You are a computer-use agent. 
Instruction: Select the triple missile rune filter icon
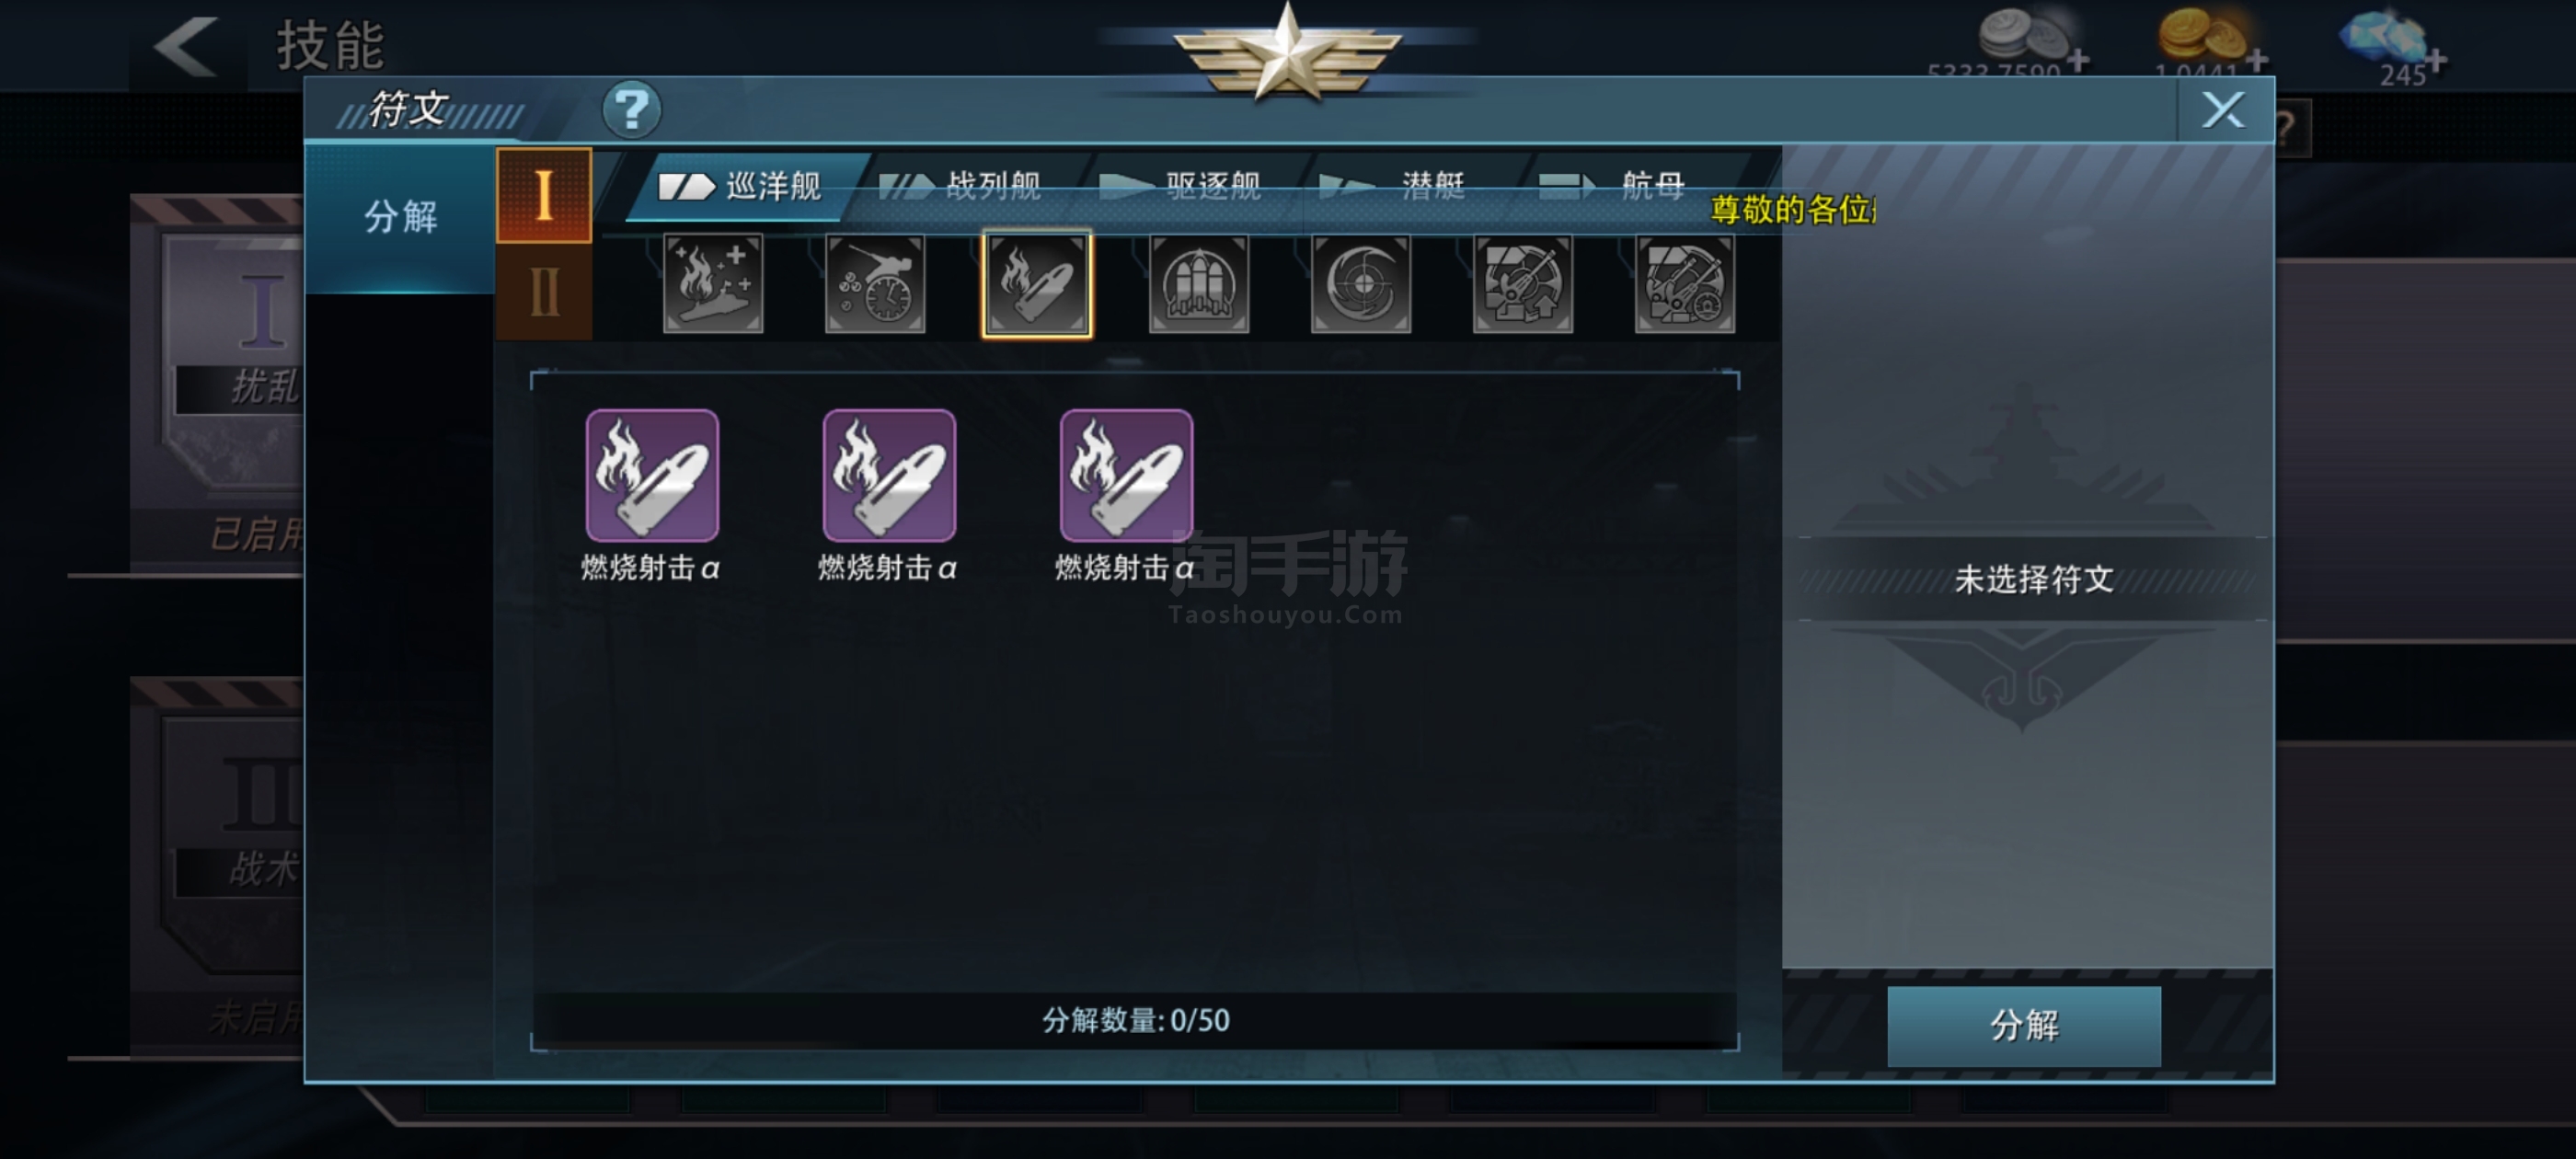point(1199,284)
